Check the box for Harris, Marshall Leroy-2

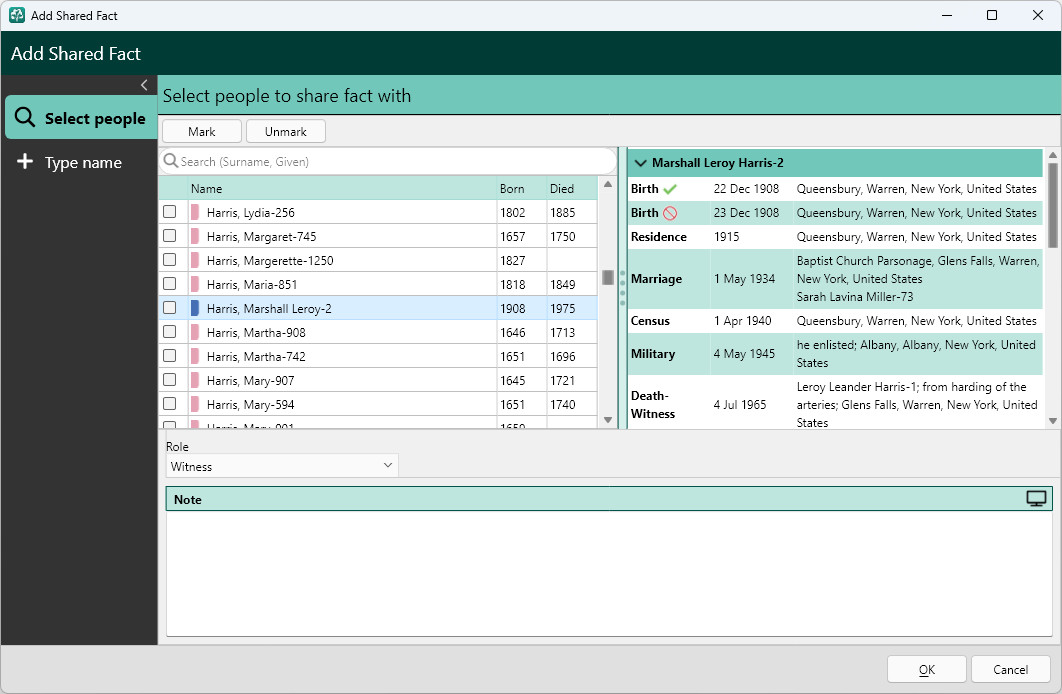pos(169,307)
